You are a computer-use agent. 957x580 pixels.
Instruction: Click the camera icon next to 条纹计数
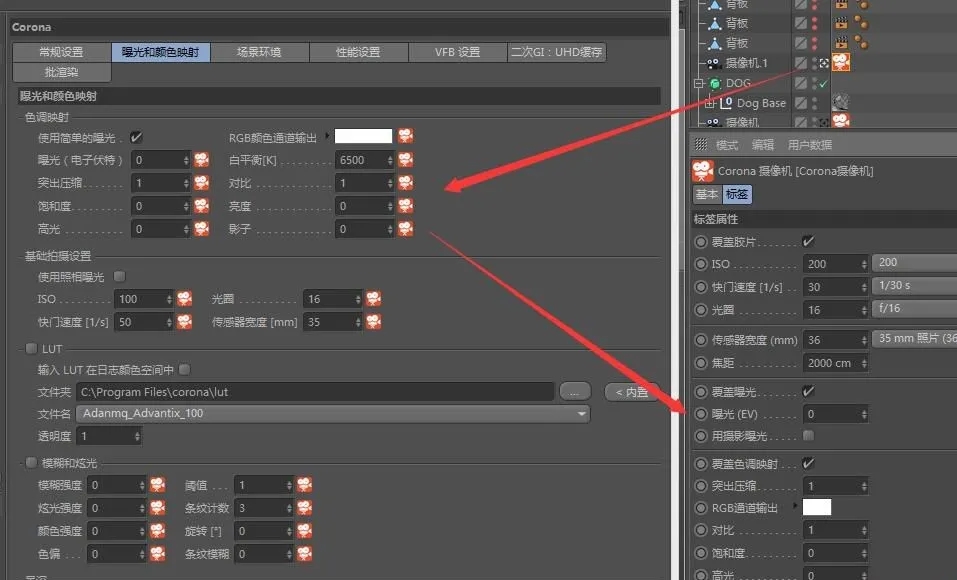coord(305,507)
